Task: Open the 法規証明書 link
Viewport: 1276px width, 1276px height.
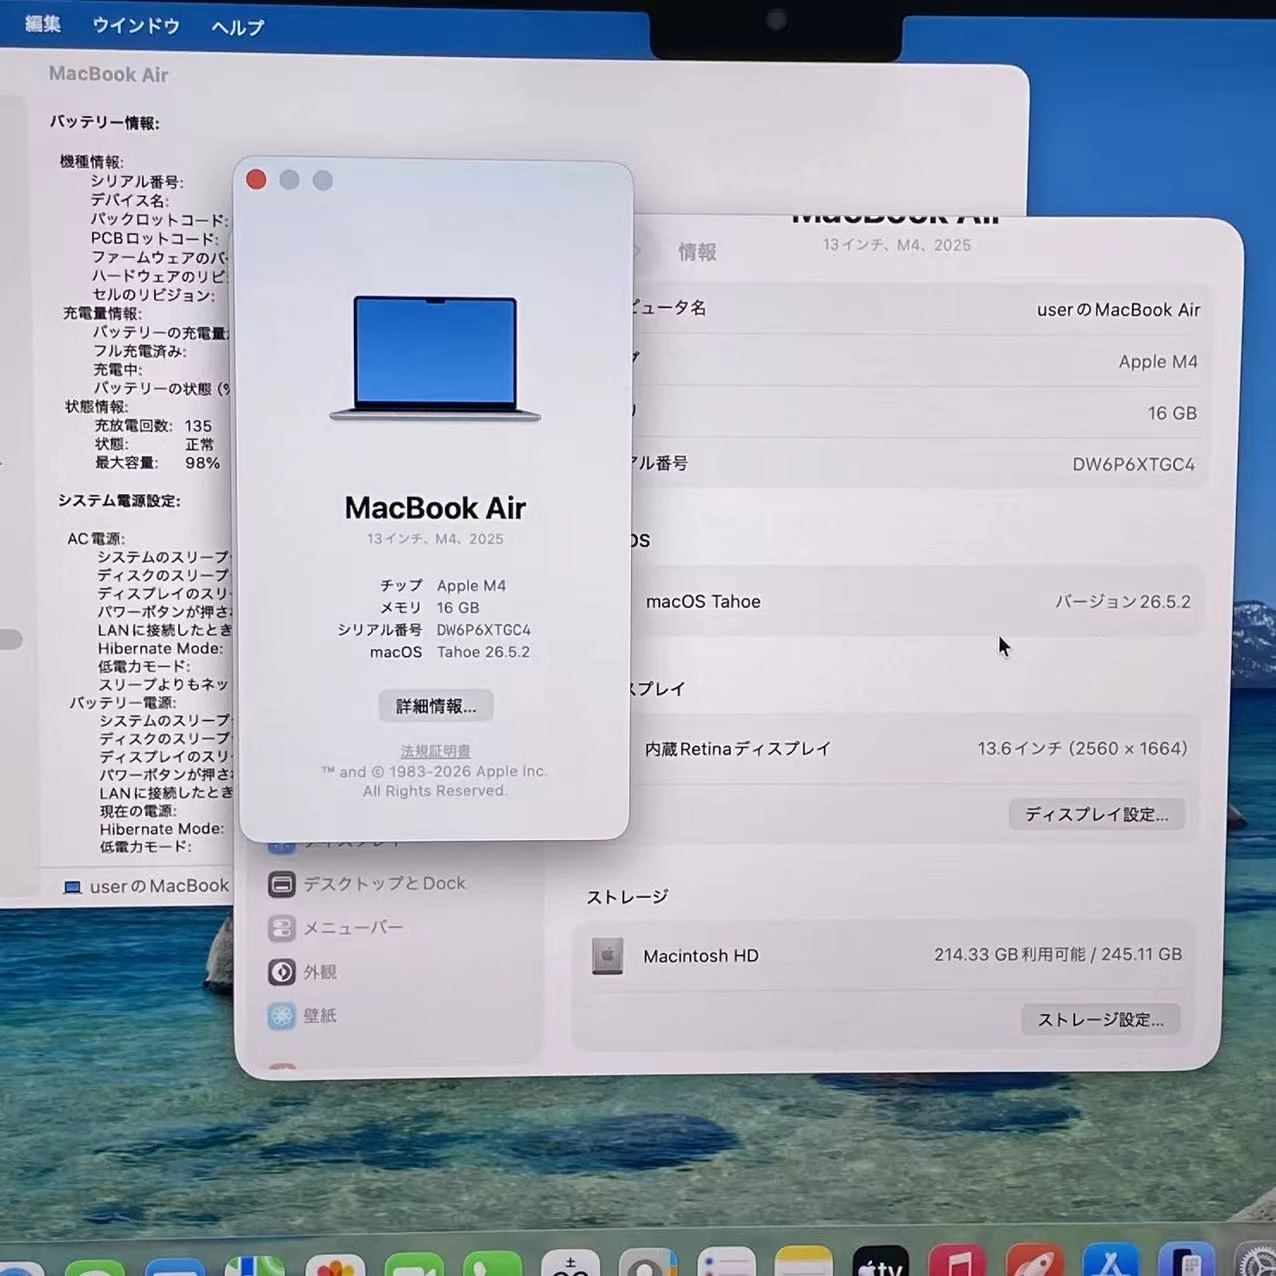Action: point(436,751)
